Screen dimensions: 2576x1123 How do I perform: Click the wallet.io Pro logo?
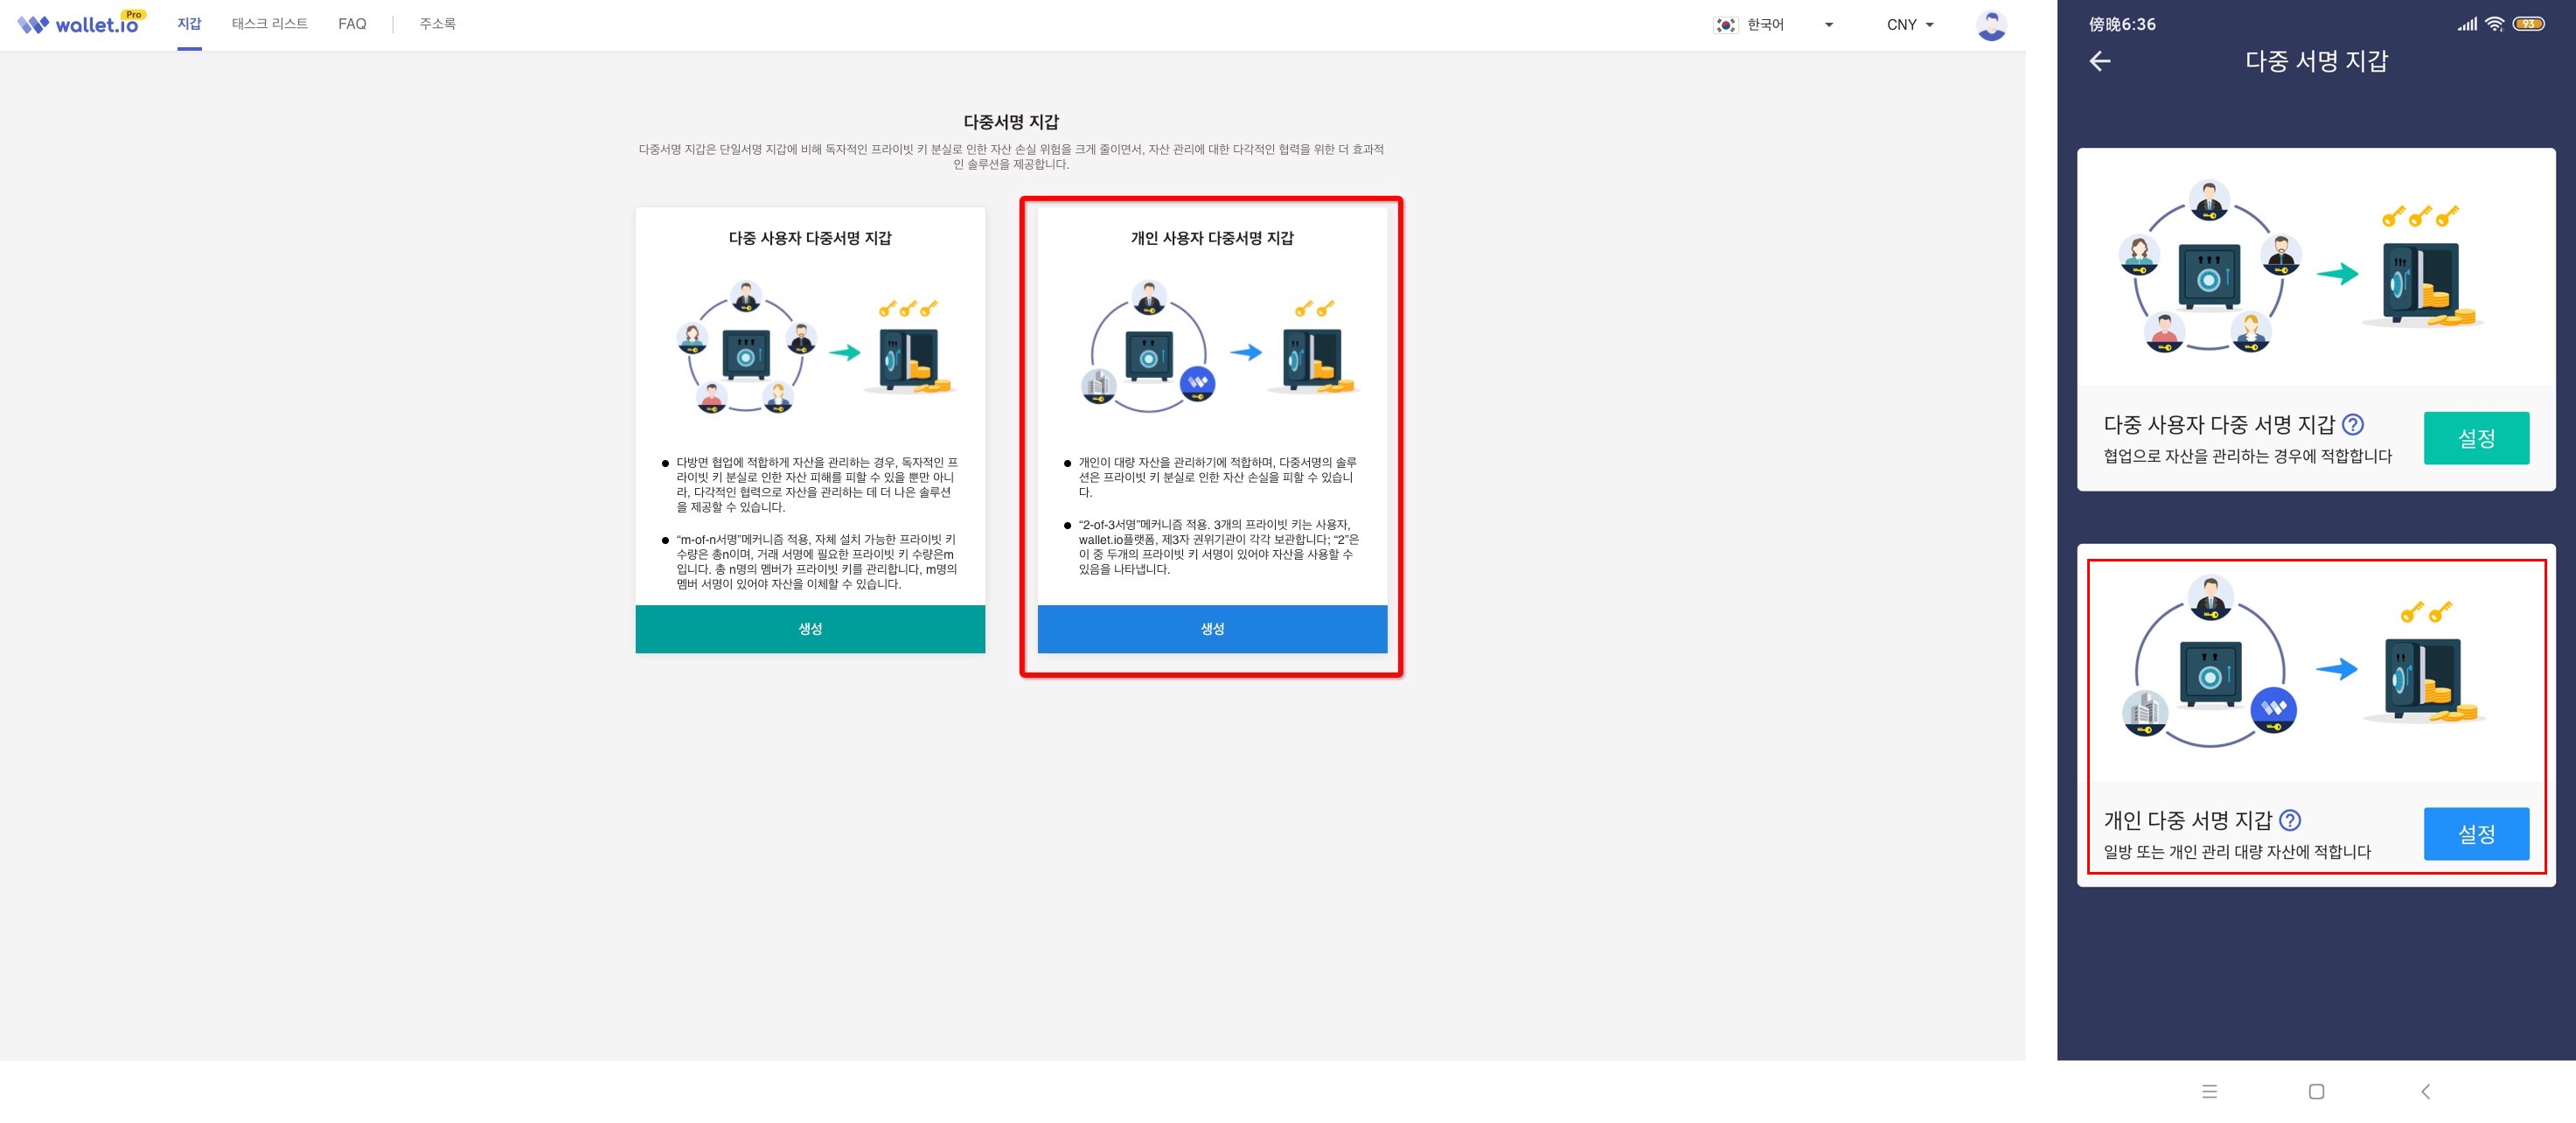pyautogui.click(x=81, y=23)
